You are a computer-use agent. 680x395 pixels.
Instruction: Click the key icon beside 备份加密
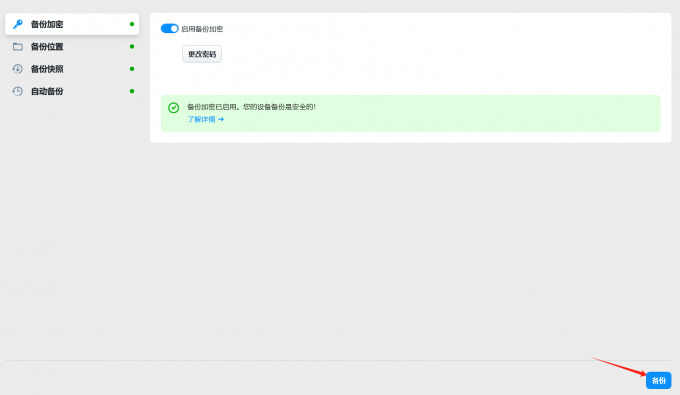18,24
